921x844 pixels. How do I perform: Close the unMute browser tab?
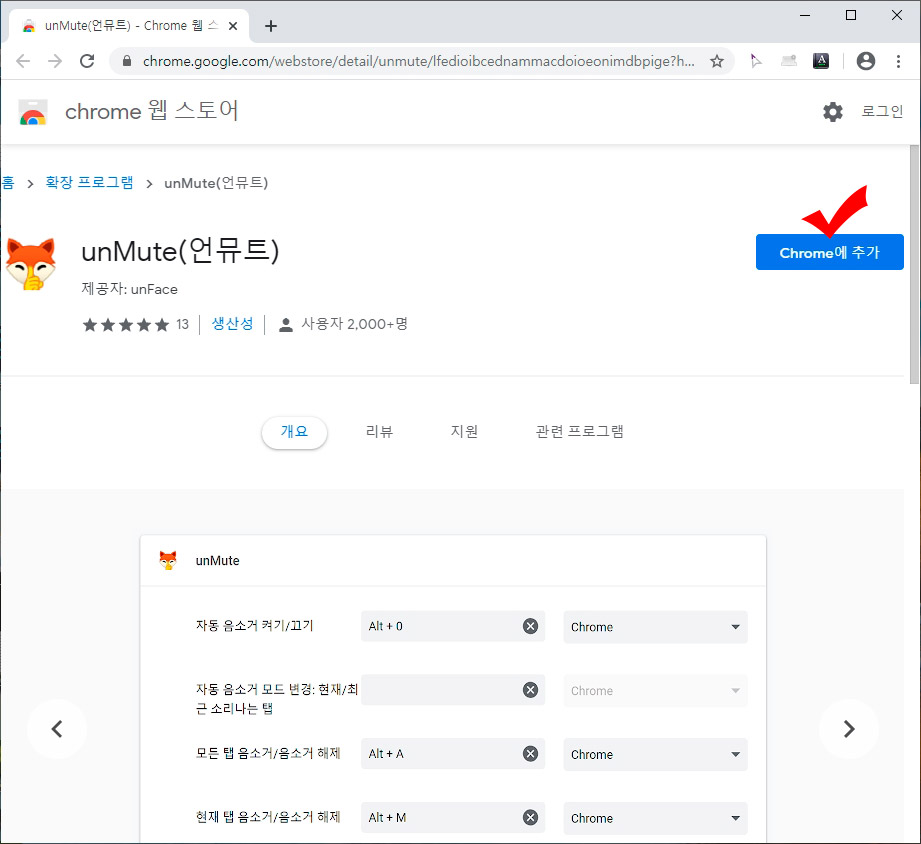click(233, 26)
